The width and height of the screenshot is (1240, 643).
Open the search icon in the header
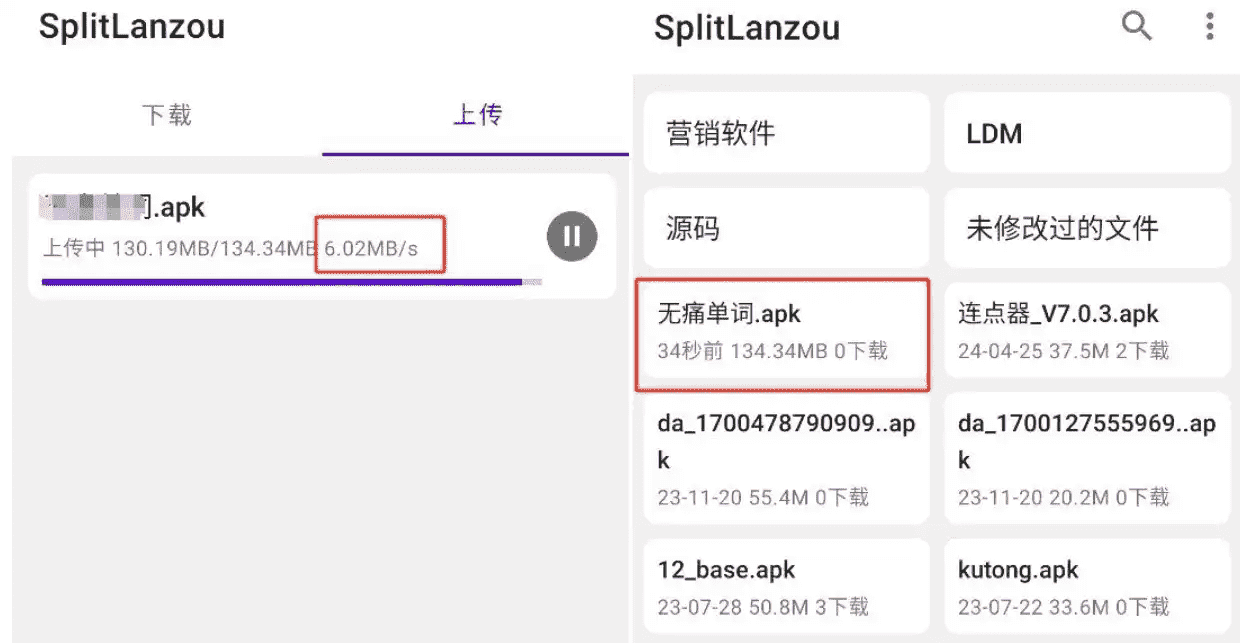(x=1137, y=26)
